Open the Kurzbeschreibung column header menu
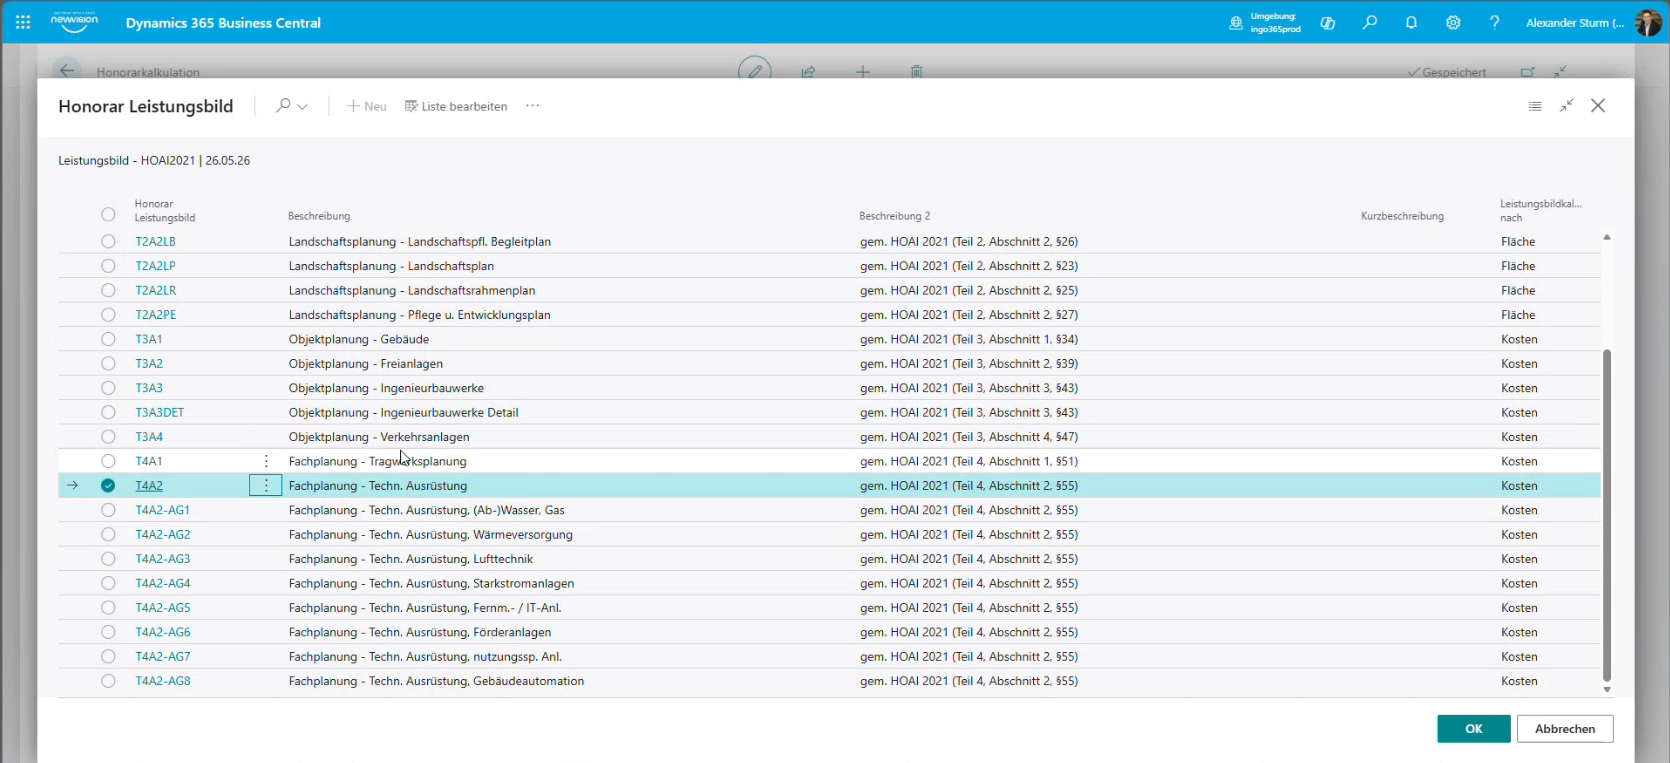 tap(1402, 216)
